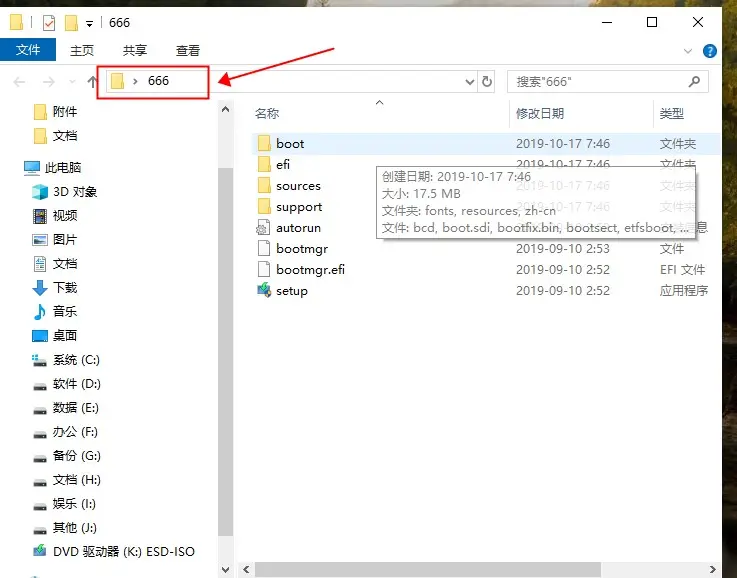Expand the address bar breadcrumb chevron
Image resolution: width=737 pixels, height=578 pixels.
coord(135,81)
